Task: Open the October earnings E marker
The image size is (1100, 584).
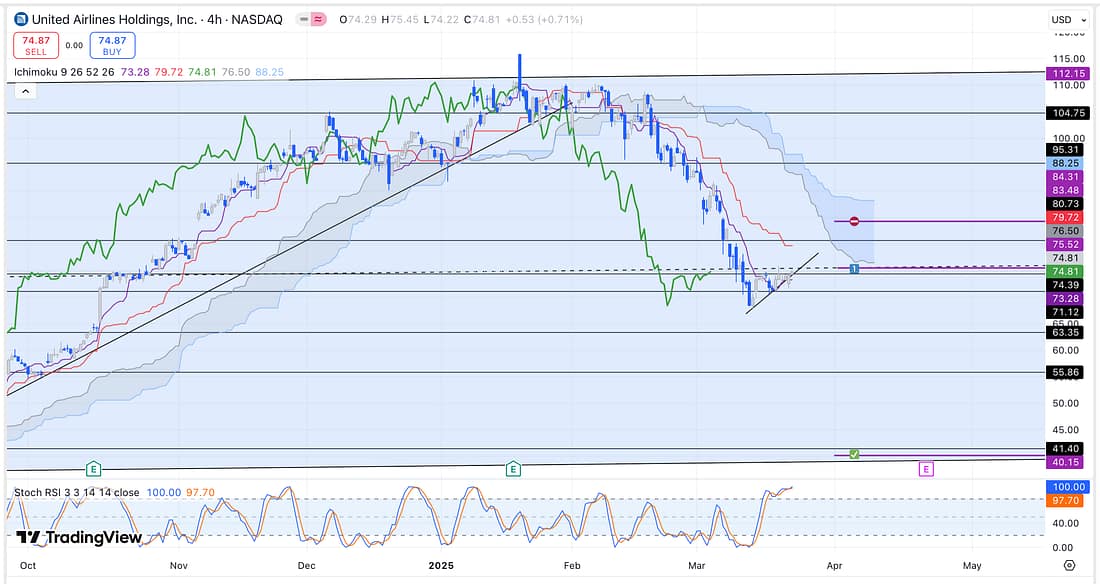Action: click(93, 468)
